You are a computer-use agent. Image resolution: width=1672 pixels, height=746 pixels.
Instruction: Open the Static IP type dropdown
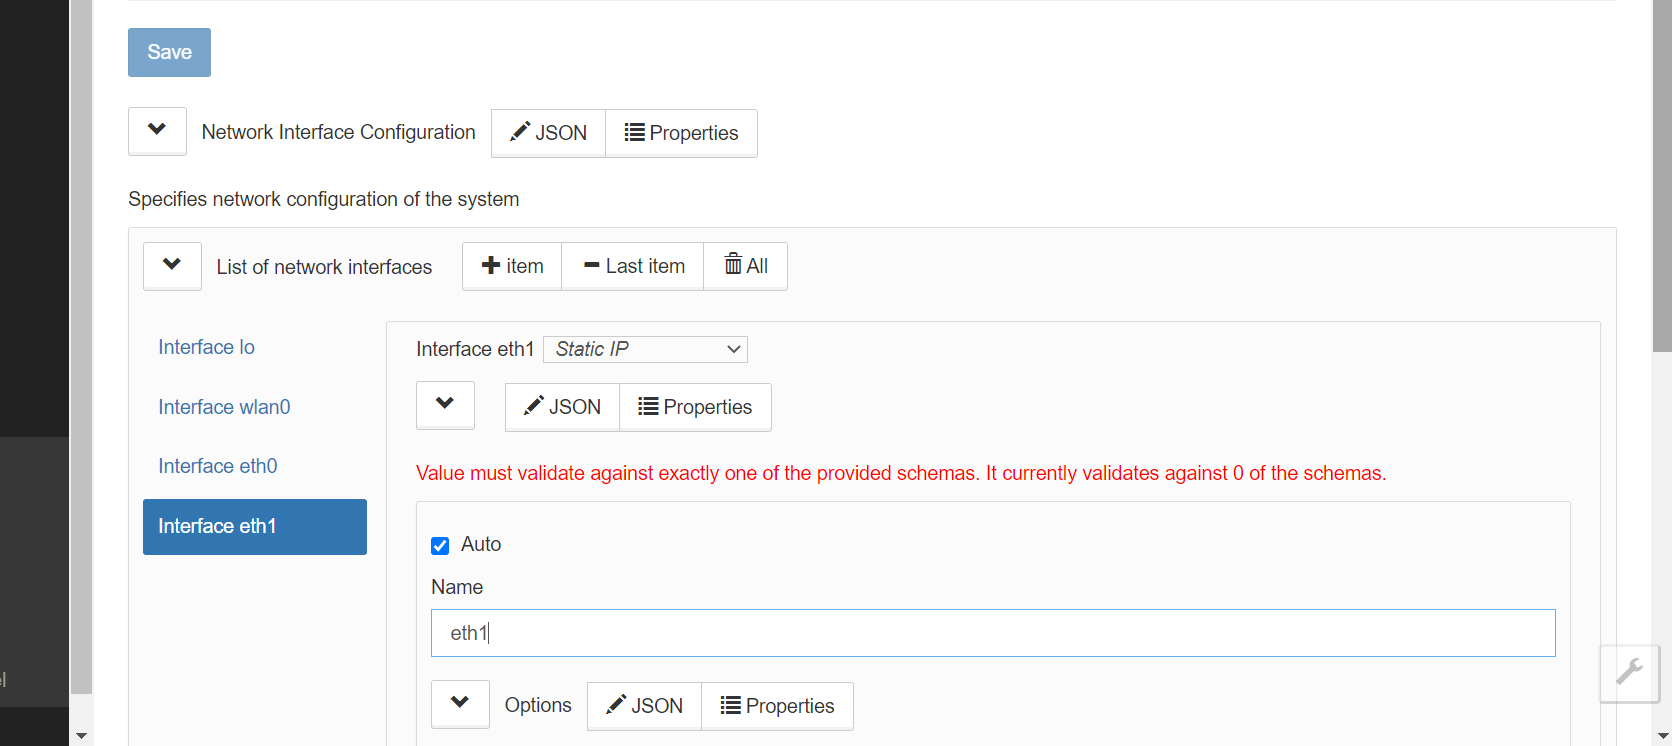pyautogui.click(x=645, y=349)
